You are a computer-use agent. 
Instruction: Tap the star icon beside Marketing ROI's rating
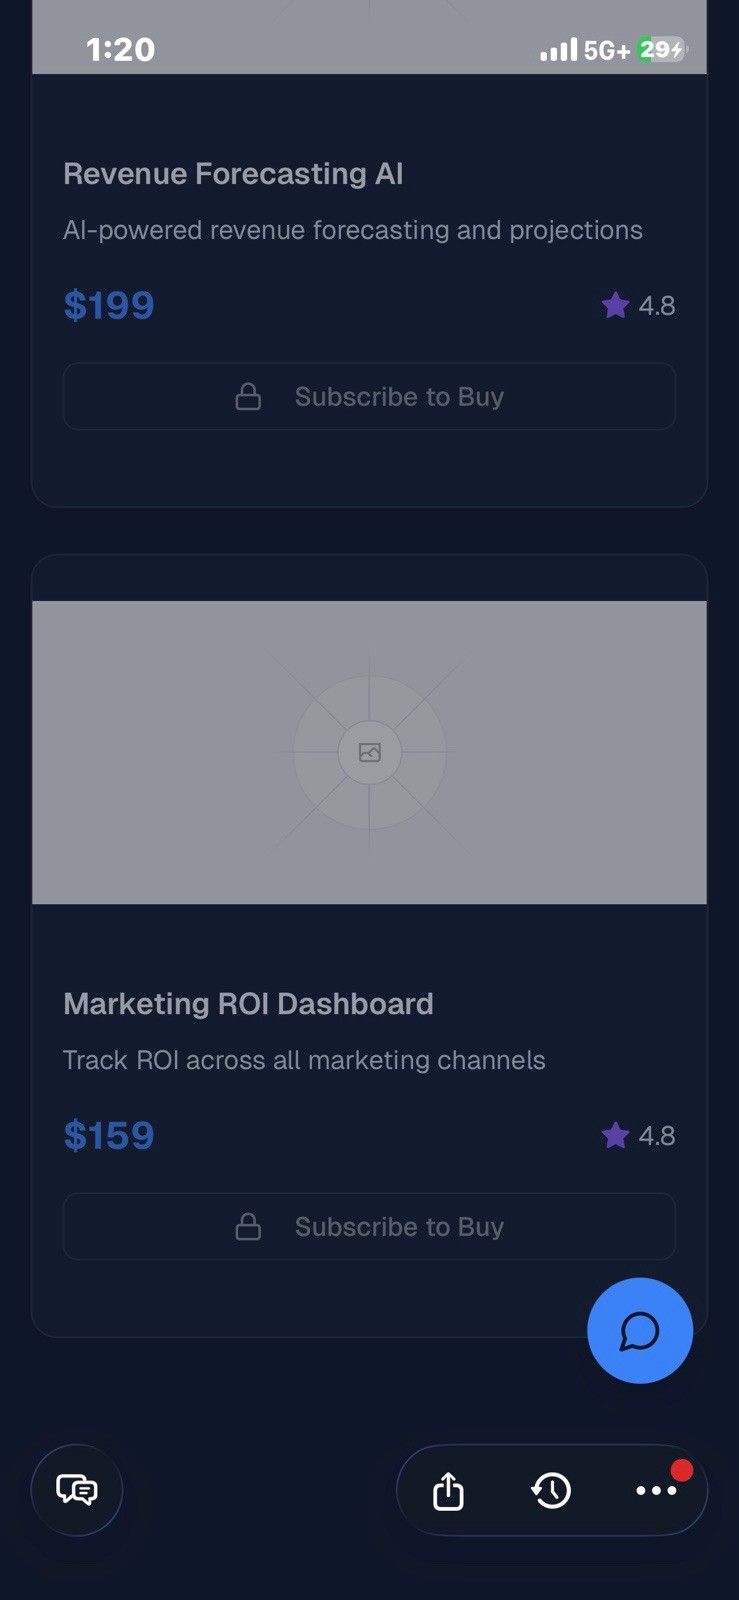tap(615, 1135)
